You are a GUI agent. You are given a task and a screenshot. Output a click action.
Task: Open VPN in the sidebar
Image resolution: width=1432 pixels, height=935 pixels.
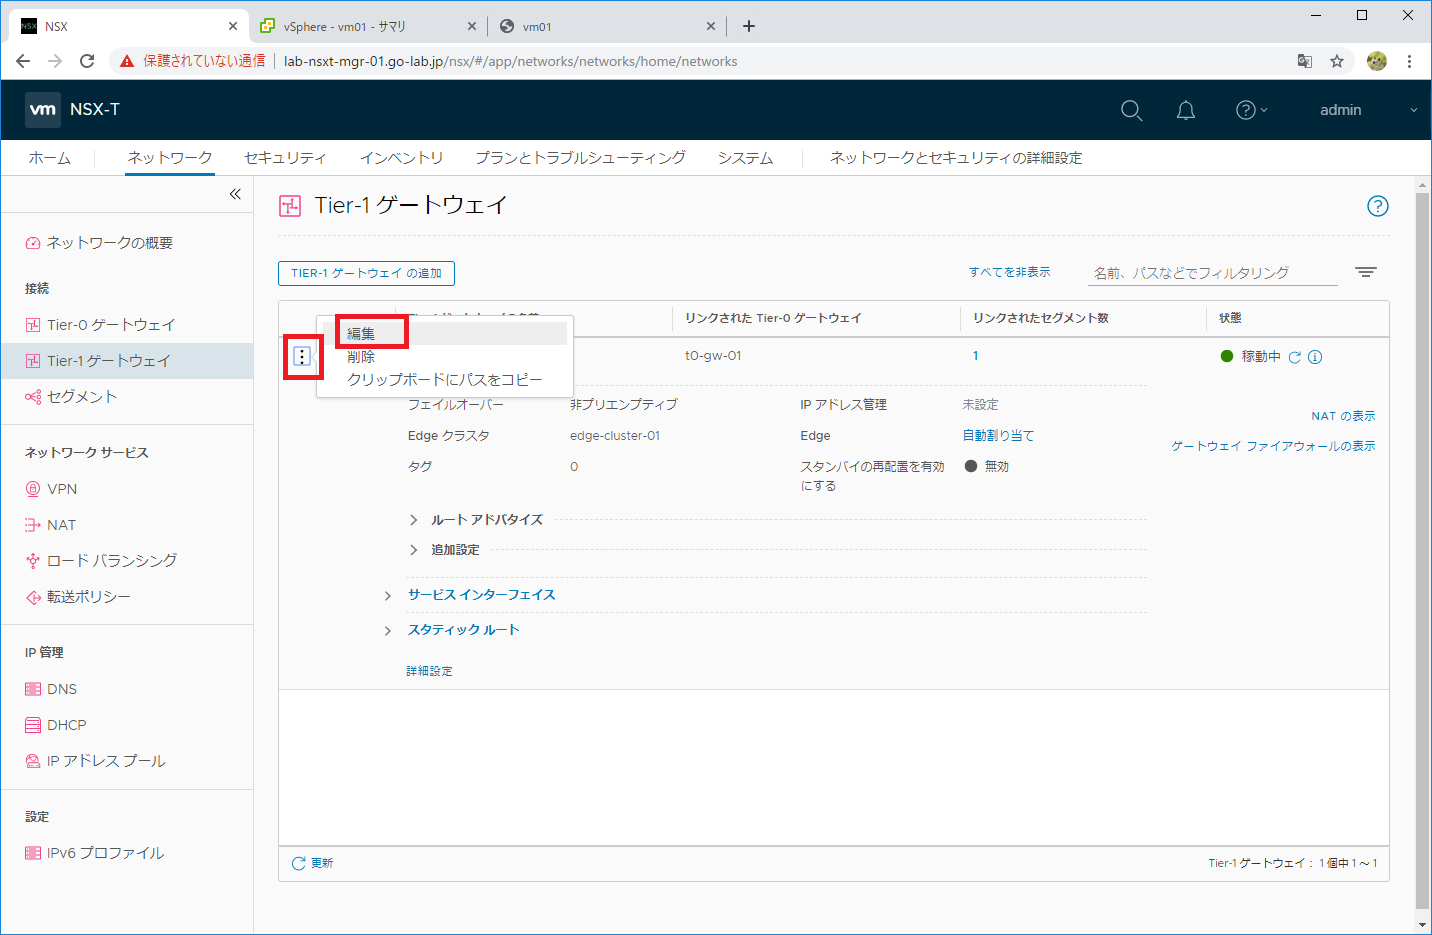[x=61, y=489]
